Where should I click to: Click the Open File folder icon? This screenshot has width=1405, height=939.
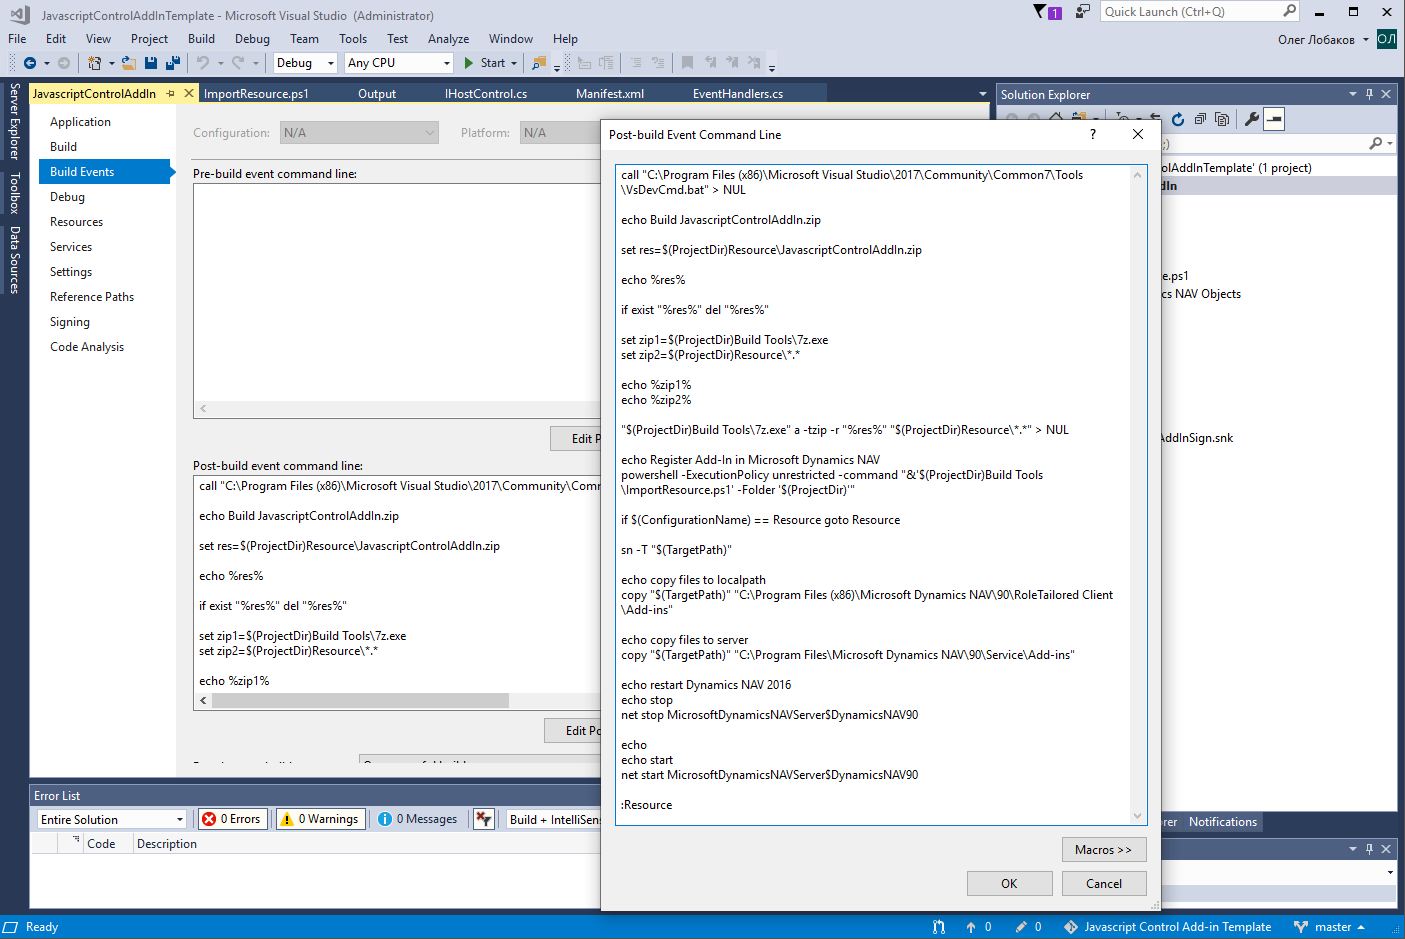(129, 63)
